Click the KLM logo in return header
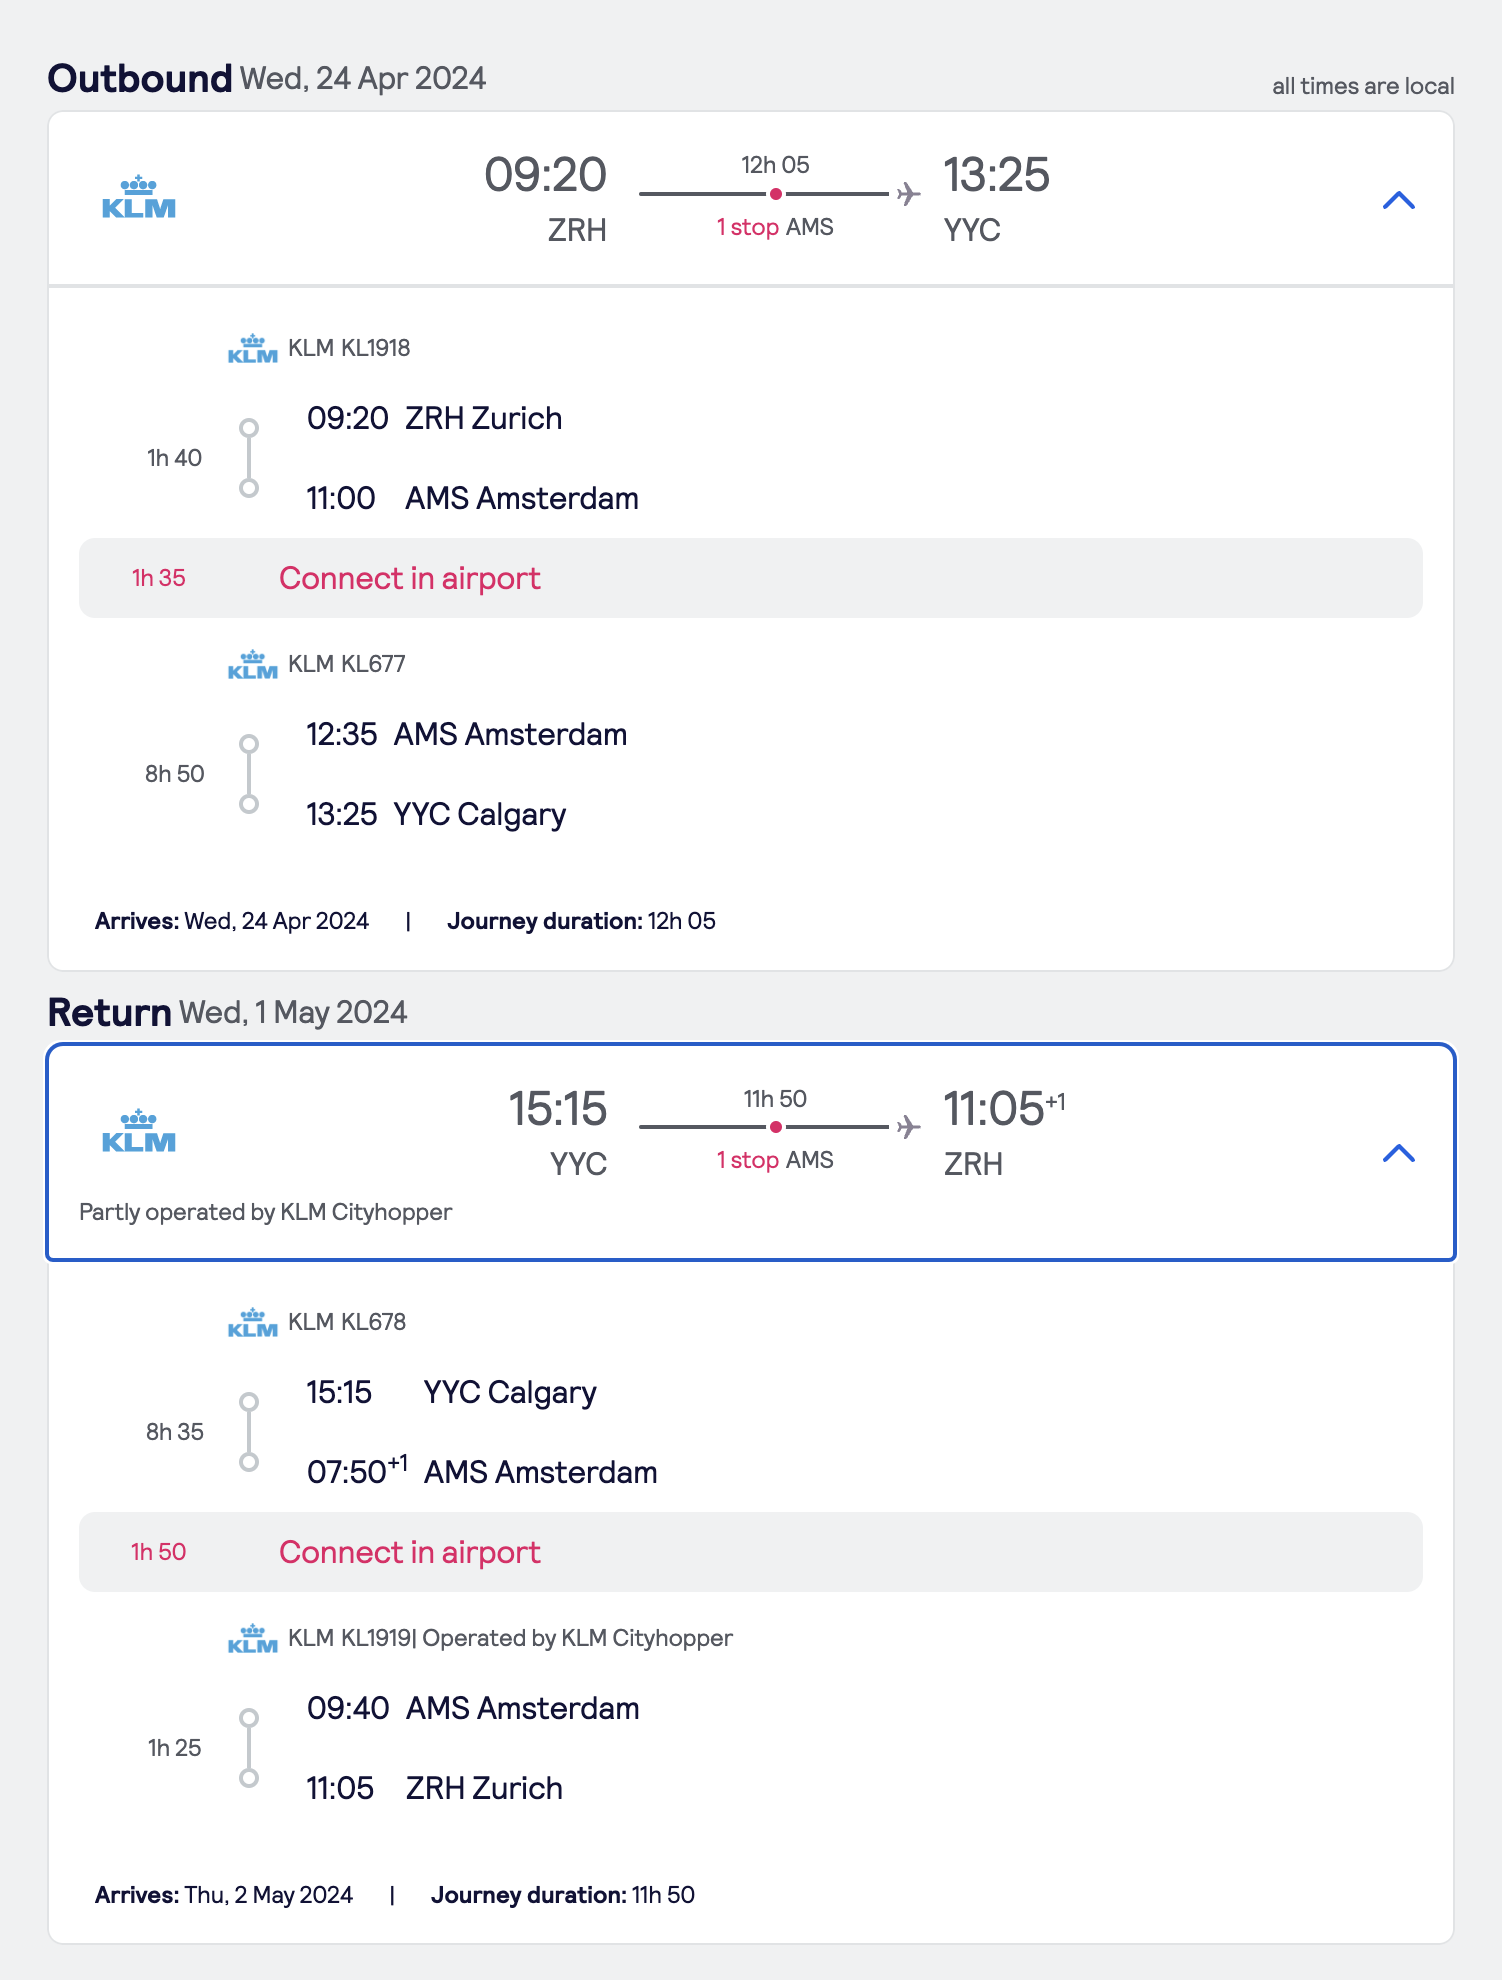Image resolution: width=1502 pixels, height=1980 pixels. (139, 1131)
